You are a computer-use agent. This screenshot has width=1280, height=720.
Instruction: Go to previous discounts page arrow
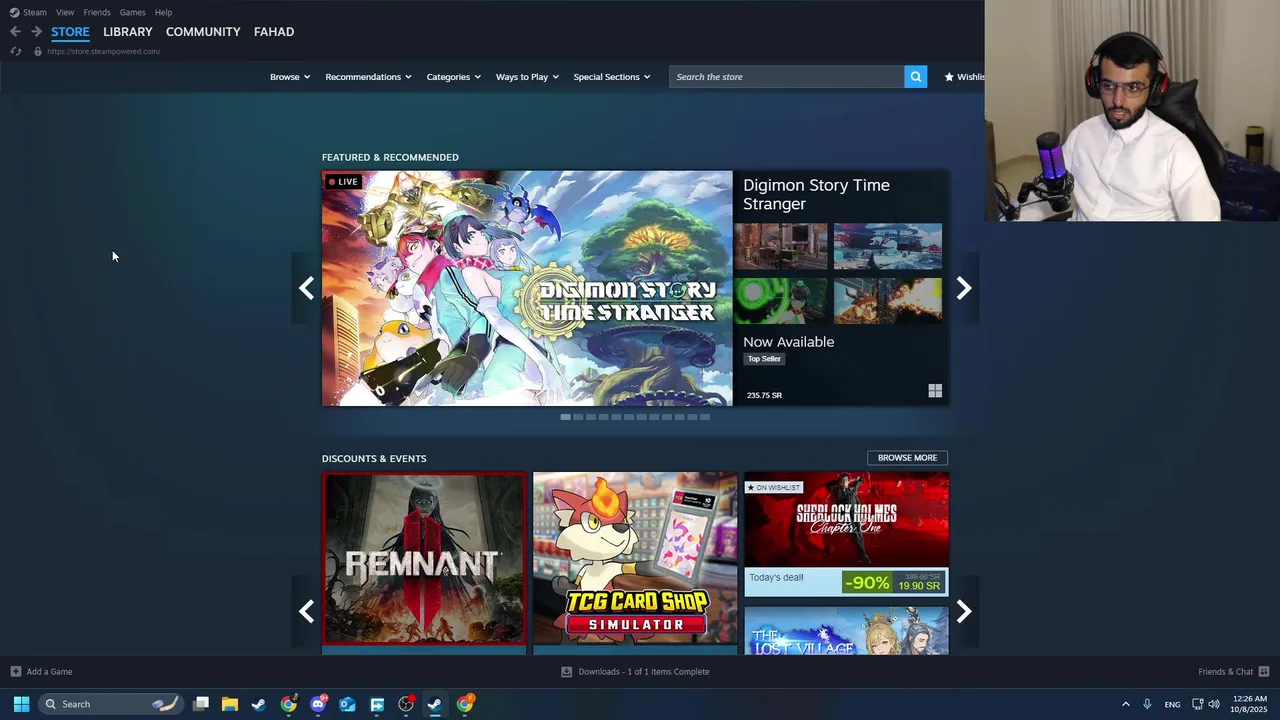click(x=306, y=611)
